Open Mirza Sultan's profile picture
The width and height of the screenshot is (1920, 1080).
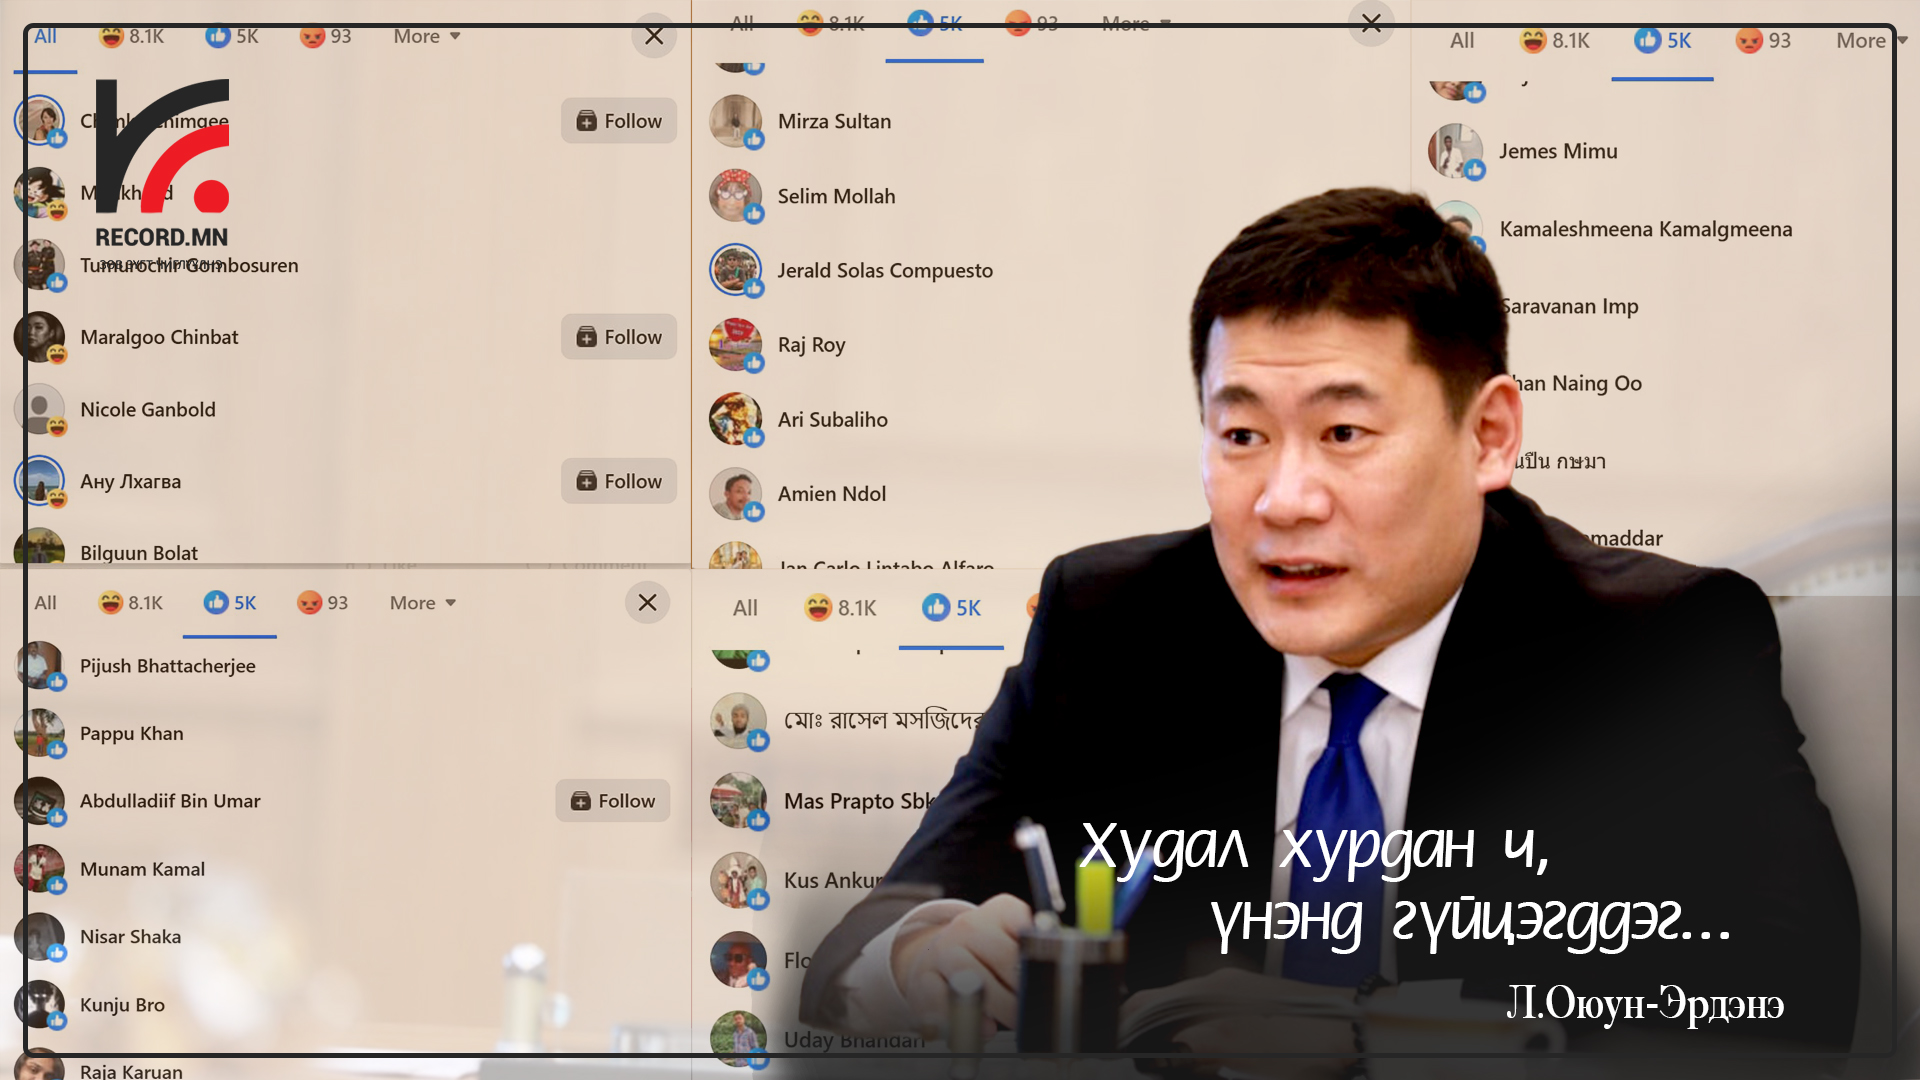(x=736, y=121)
